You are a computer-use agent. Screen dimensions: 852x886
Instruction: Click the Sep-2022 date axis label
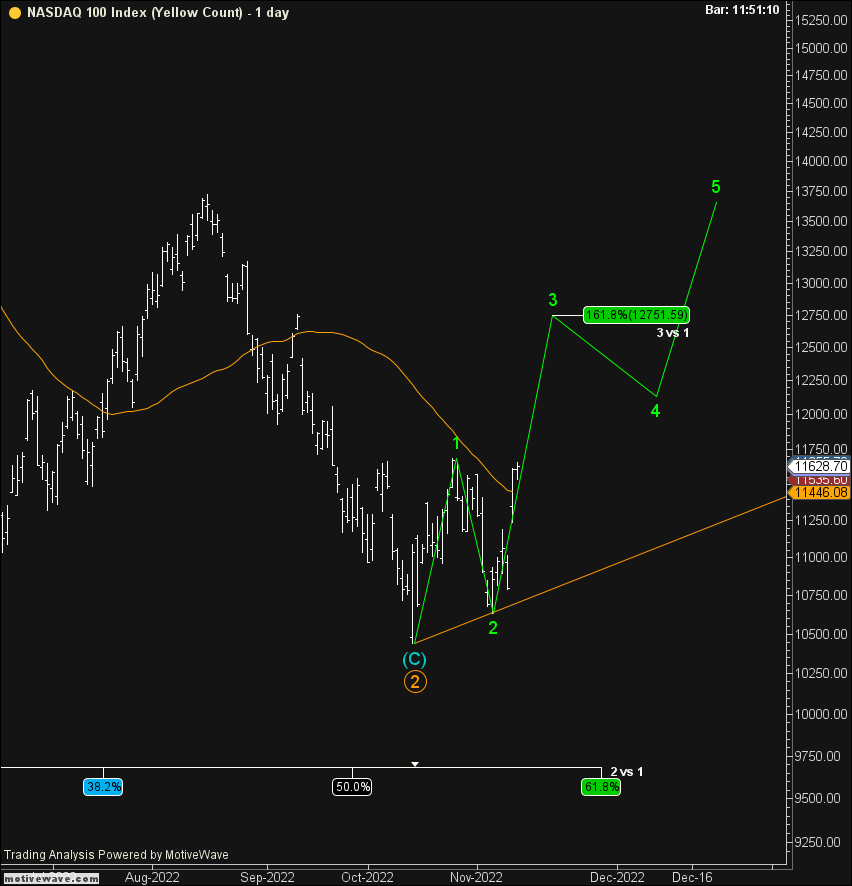tap(267, 878)
